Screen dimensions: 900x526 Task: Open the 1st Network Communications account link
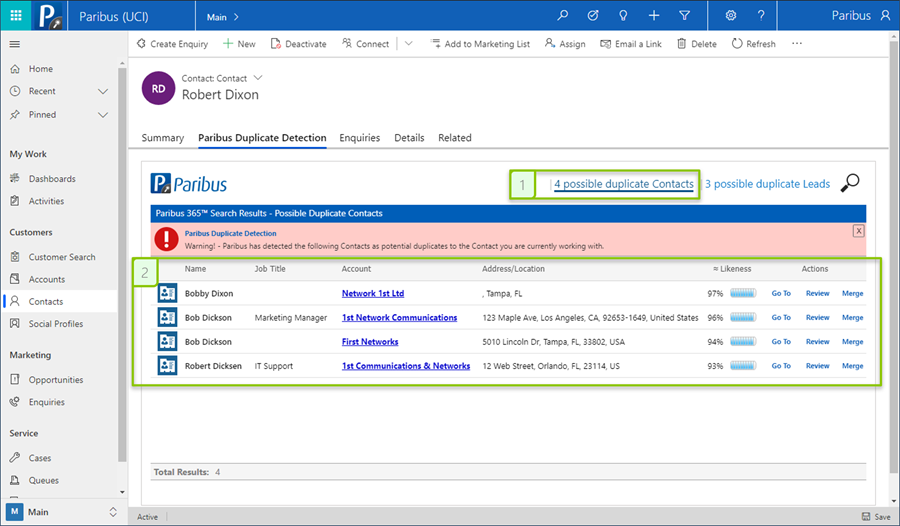[x=399, y=318]
